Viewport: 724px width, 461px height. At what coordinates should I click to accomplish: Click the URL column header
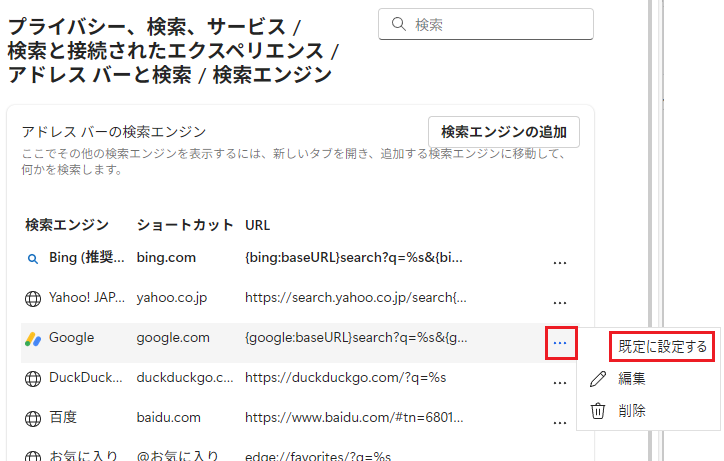[x=258, y=225]
